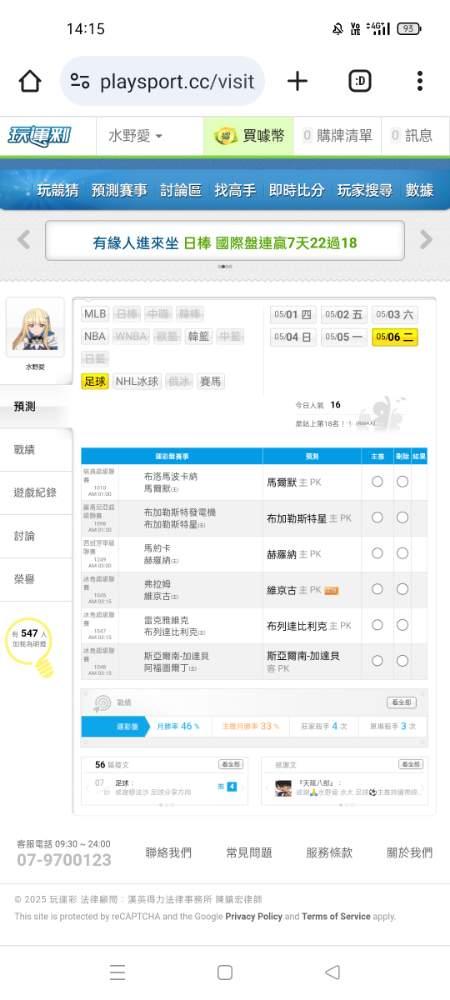Screen dimensions: 450x1000
Task: Show the next banner with right arrow
Action: coord(426,240)
